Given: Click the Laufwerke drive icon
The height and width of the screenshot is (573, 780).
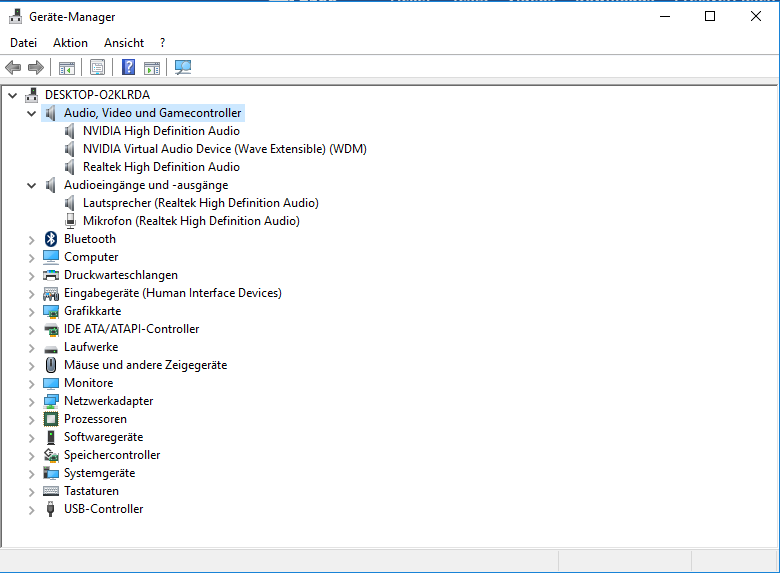Looking at the screenshot, I should 51,348.
